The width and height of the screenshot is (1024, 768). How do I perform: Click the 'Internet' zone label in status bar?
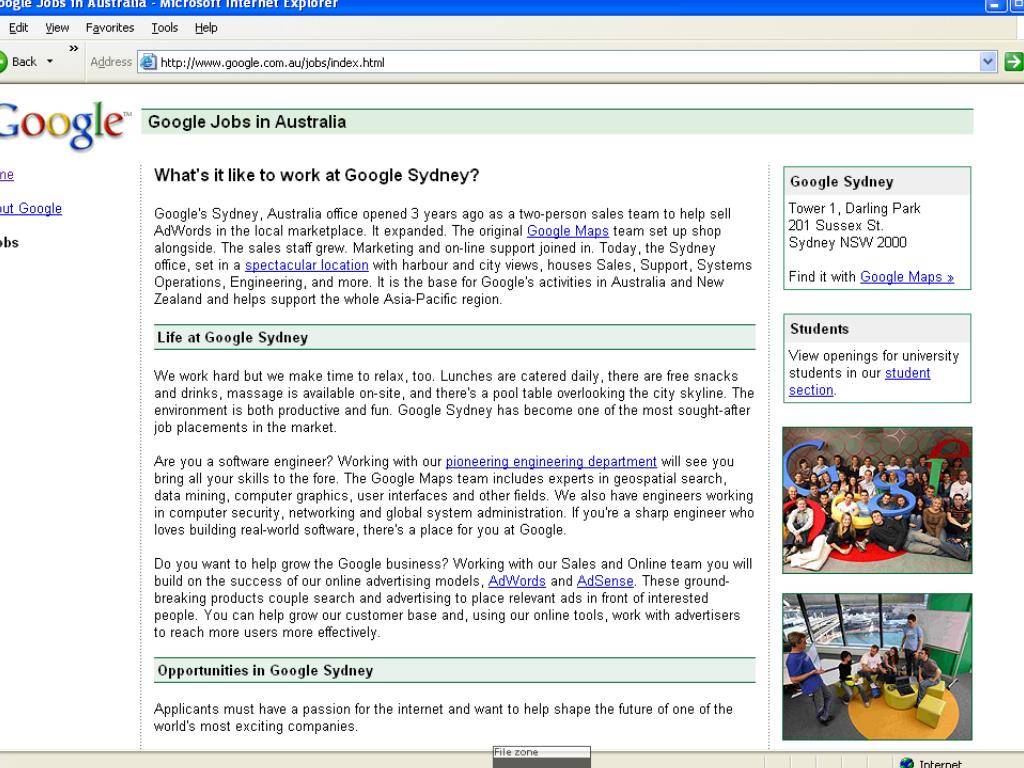(940, 763)
